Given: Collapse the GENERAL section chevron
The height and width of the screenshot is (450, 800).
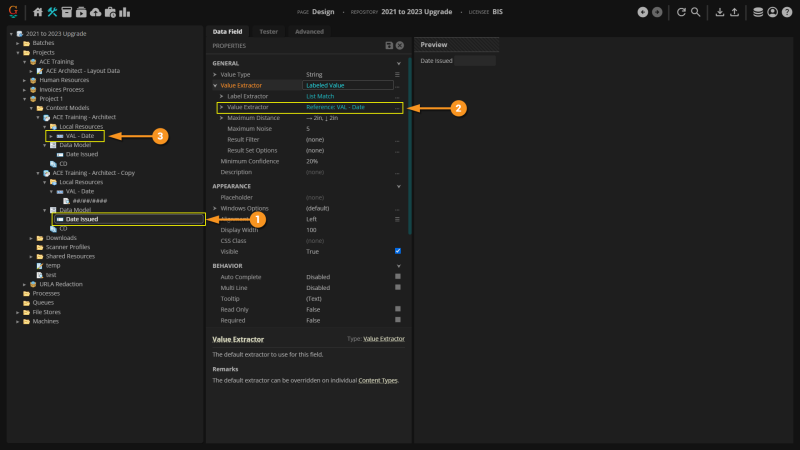Looking at the screenshot, I should pyautogui.click(x=398, y=64).
